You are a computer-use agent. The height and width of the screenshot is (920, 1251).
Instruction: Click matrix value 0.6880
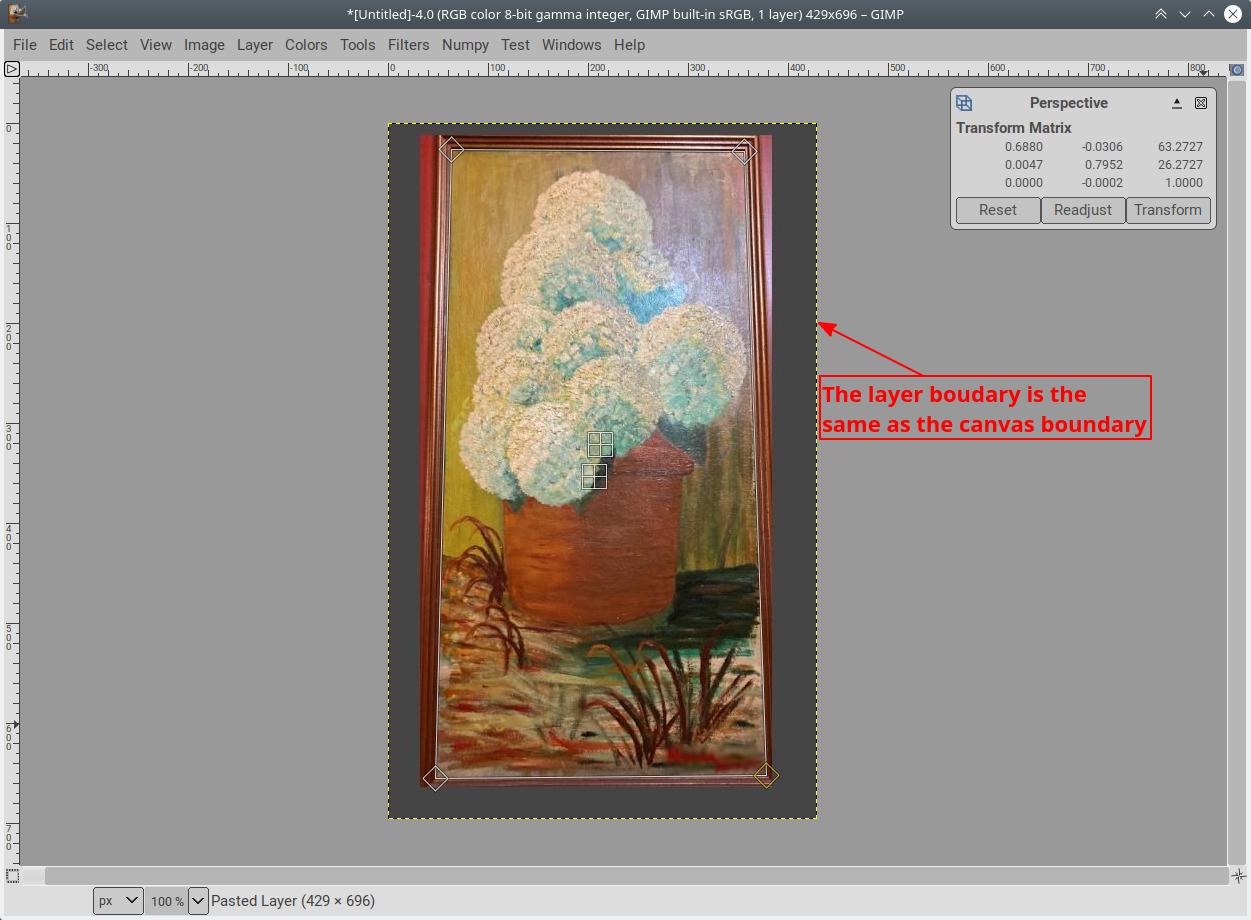point(1023,147)
